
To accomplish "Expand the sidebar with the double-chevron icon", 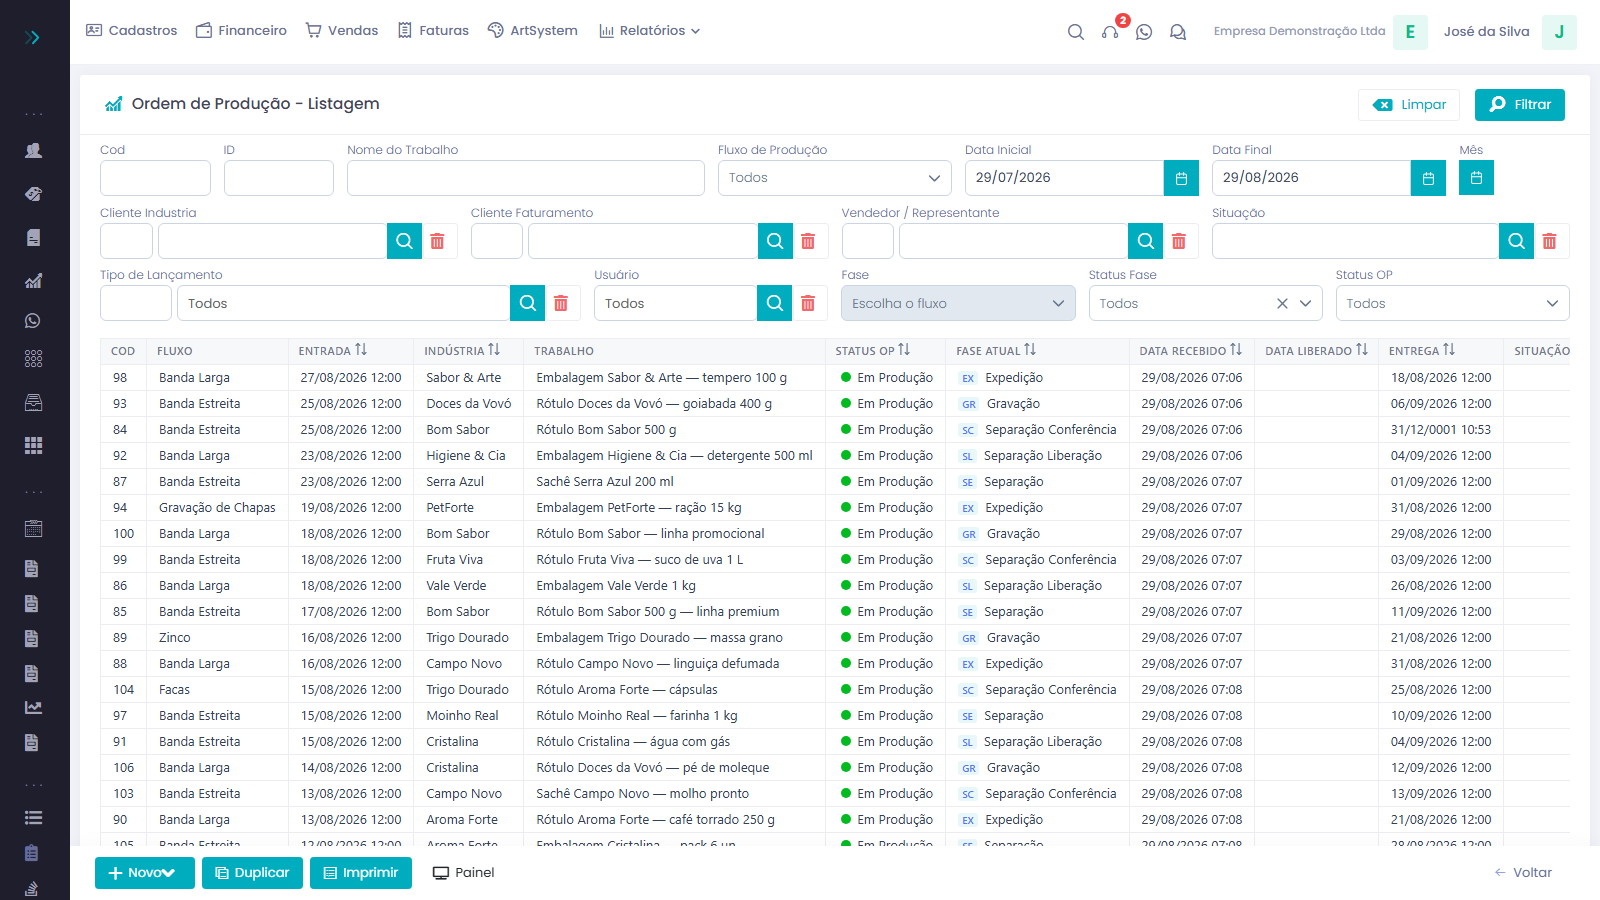I will pyautogui.click(x=33, y=37).
